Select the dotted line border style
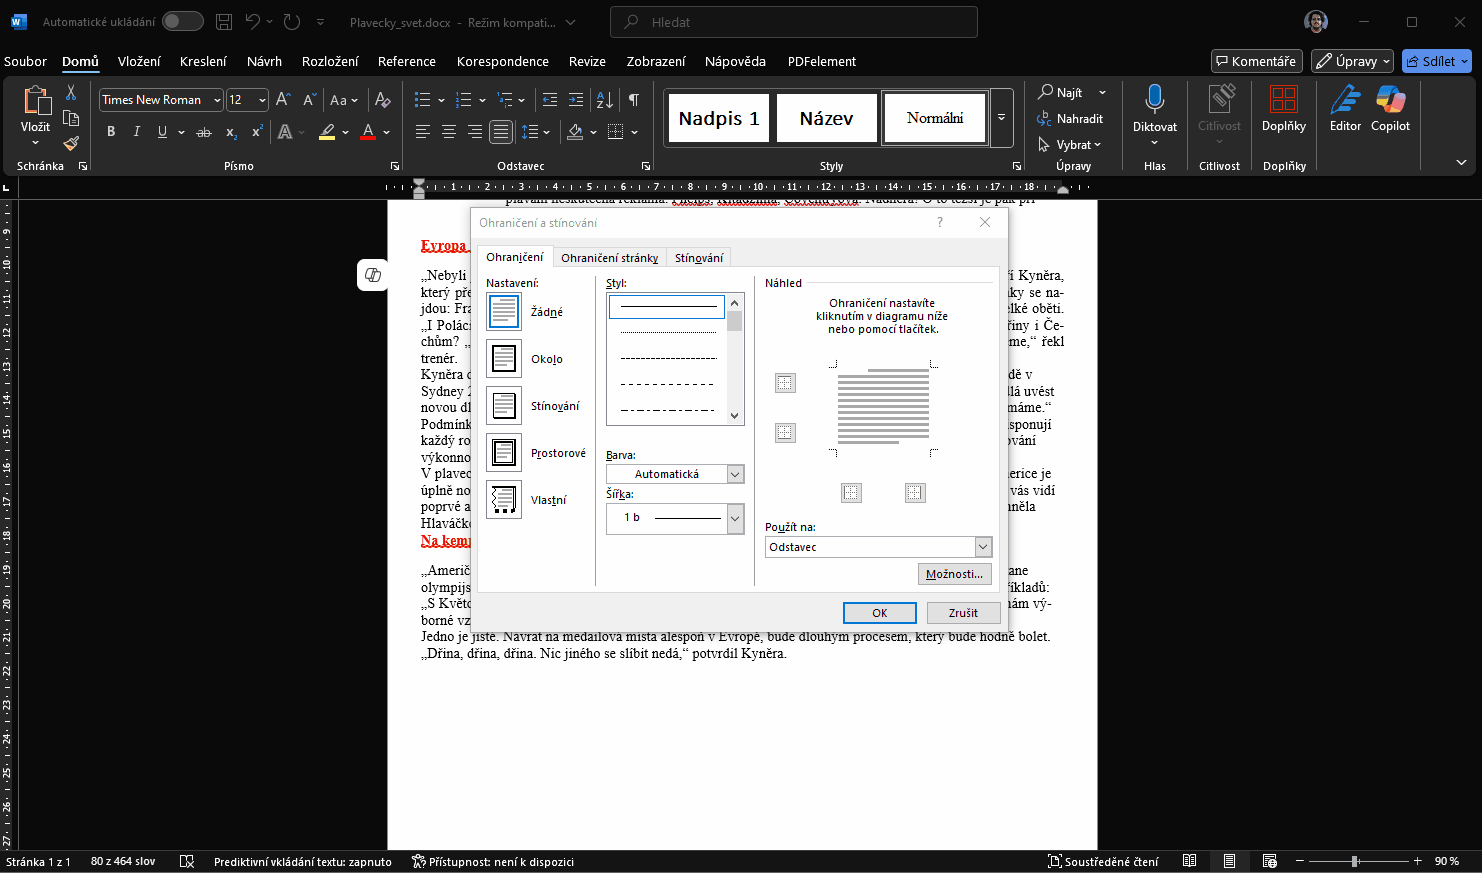1482x873 pixels. click(x=668, y=332)
